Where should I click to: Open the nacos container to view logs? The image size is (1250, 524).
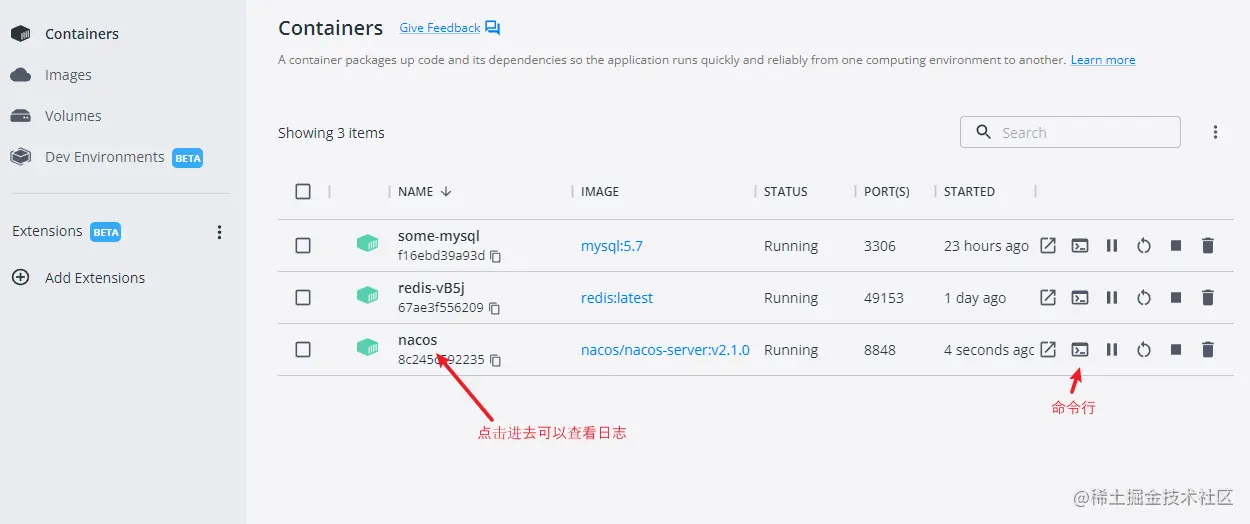(x=418, y=340)
